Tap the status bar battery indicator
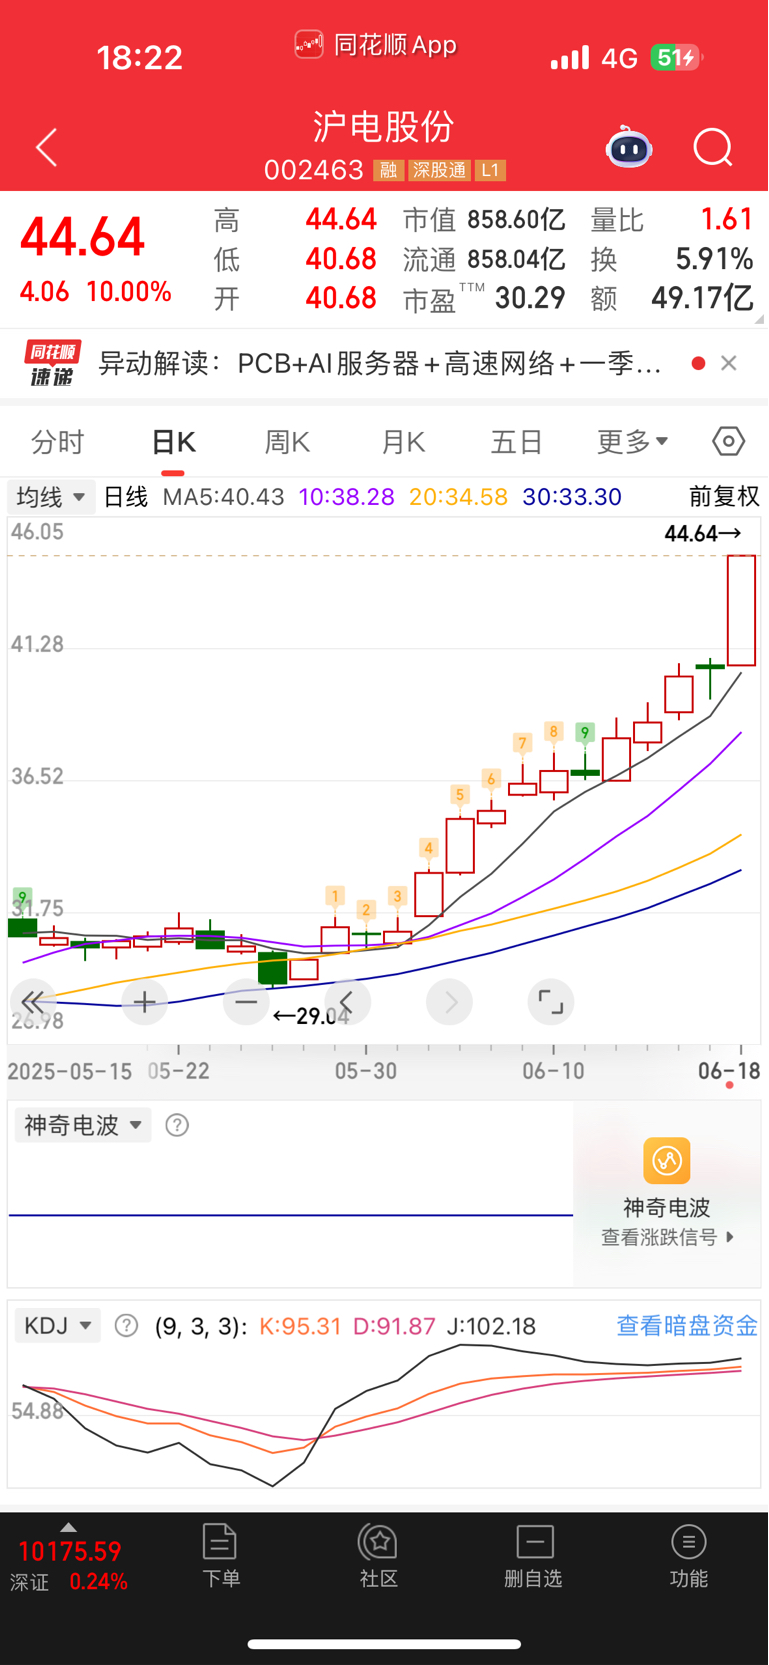Image resolution: width=769 pixels, height=1665 pixels. click(676, 58)
